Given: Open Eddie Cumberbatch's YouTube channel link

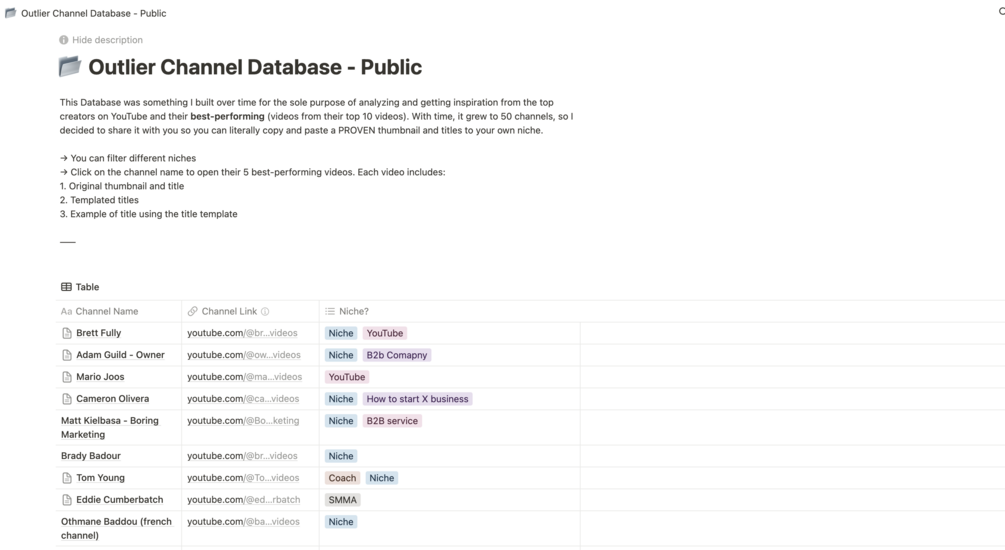Looking at the screenshot, I should pyautogui.click(x=243, y=500).
